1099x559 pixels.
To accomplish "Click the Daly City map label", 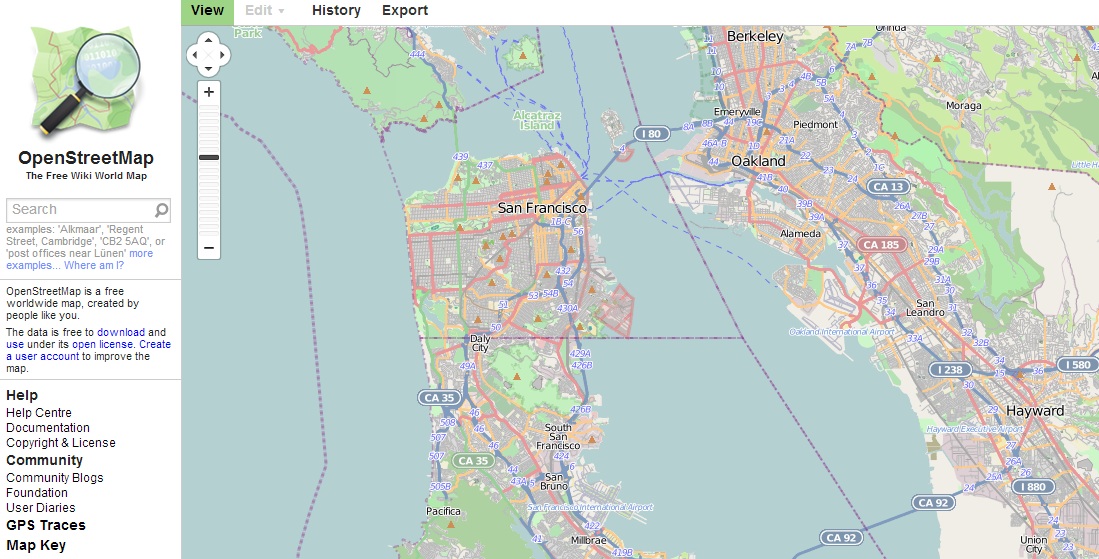I will coord(480,343).
